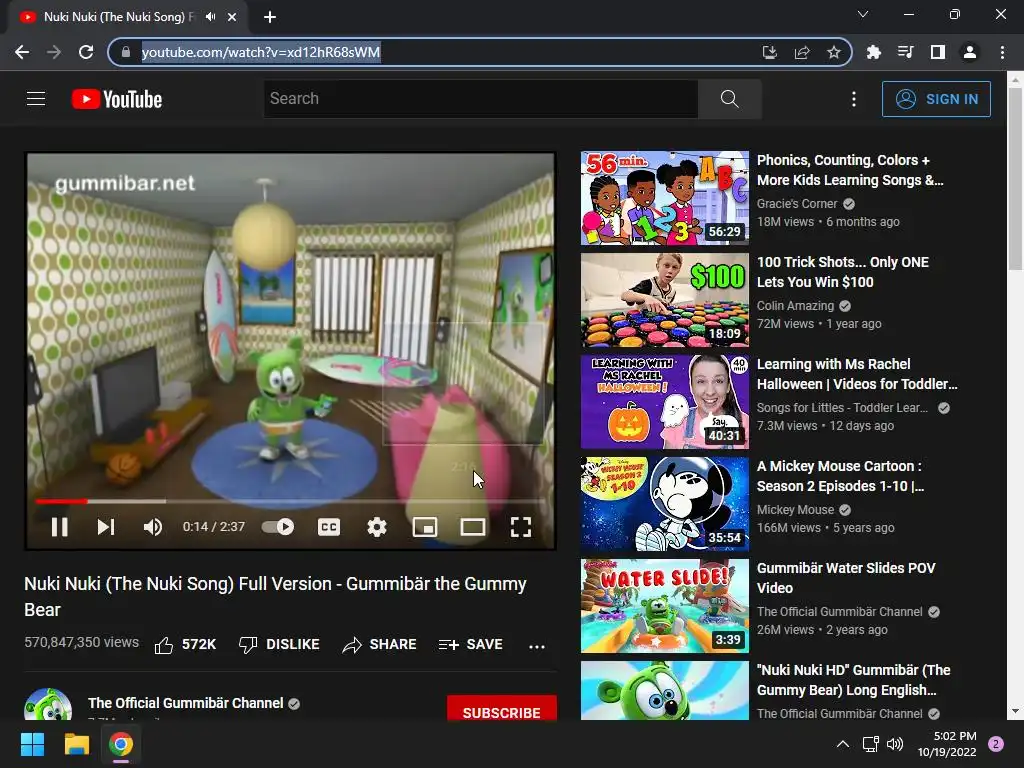Screen dimensions: 1024x768
Task: Open A Mickey Mouse Cartoon Season 2 title
Action: [840, 476]
